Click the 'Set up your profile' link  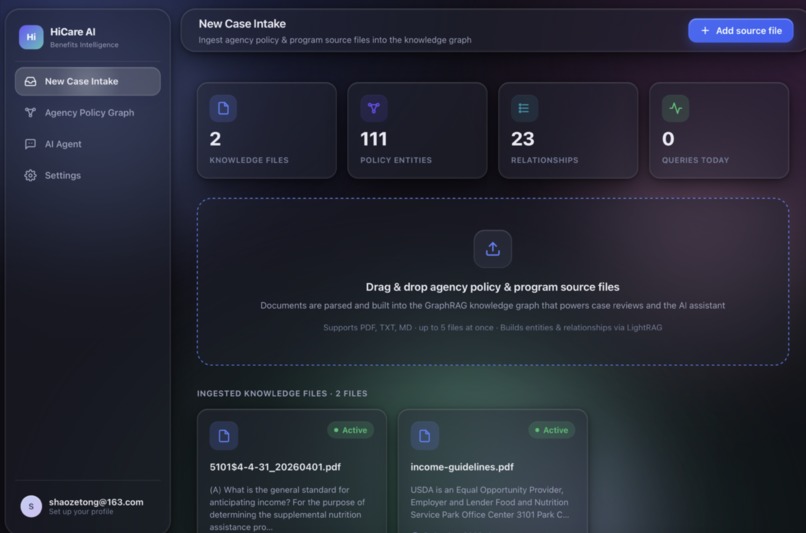(81, 512)
